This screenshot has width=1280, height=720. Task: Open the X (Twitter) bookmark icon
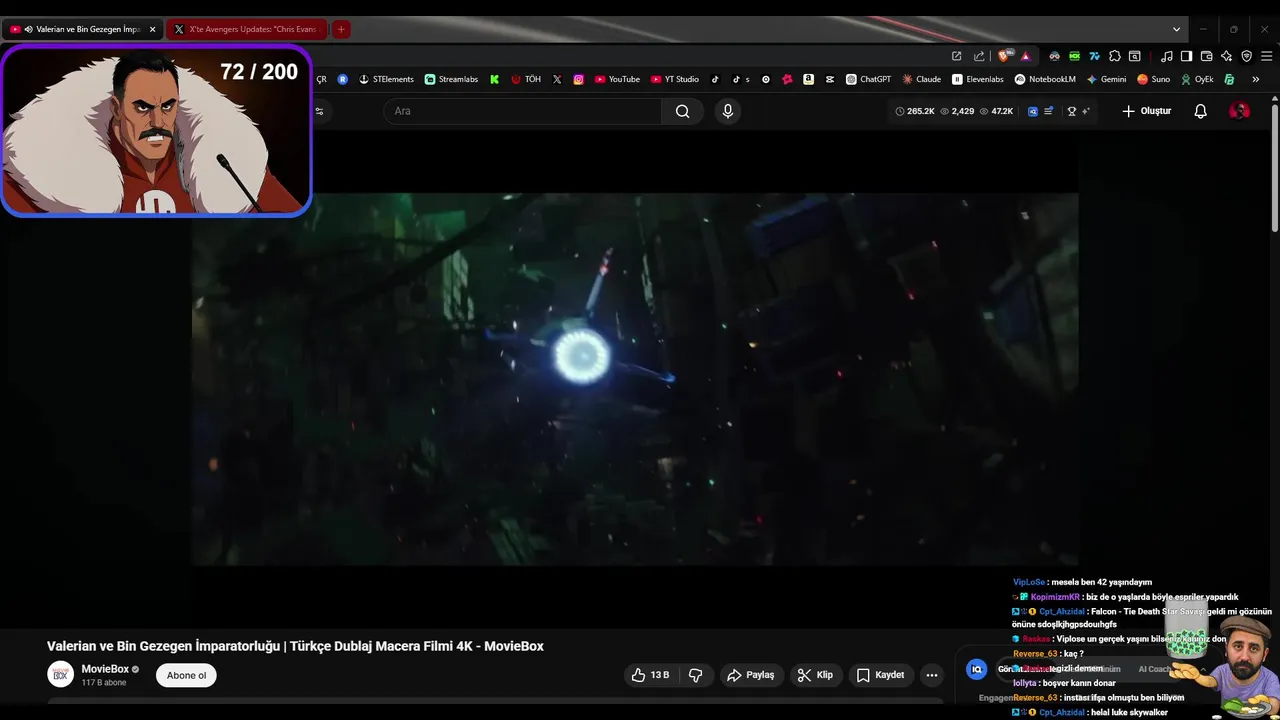(557, 79)
